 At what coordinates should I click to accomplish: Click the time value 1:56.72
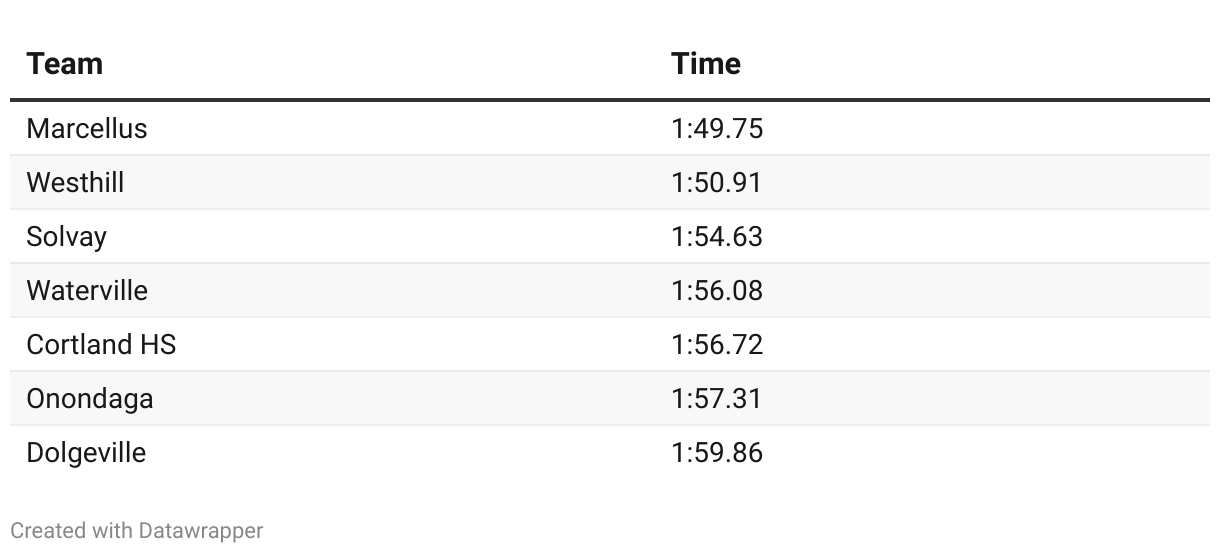click(717, 345)
